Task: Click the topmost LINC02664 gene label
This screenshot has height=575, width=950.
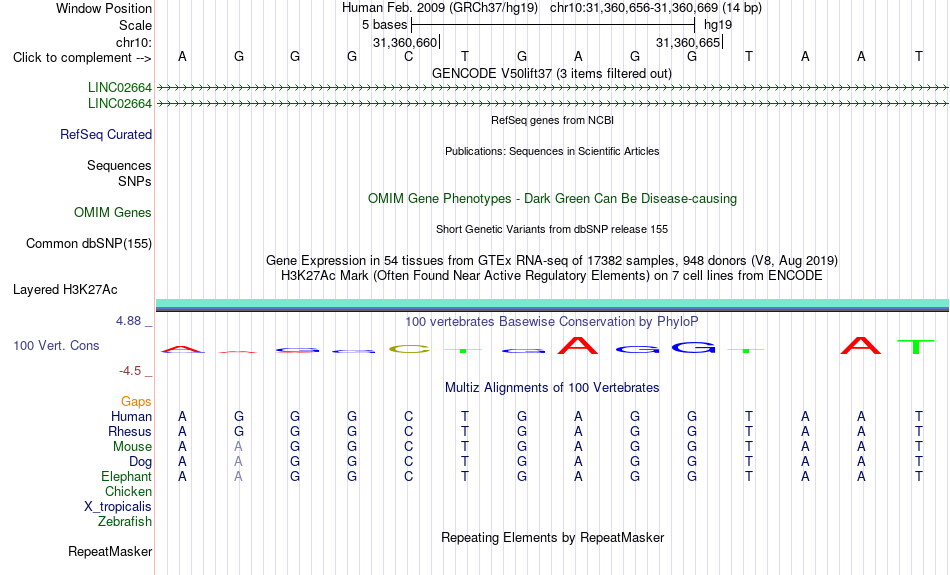Action: [x=120, y=88]
